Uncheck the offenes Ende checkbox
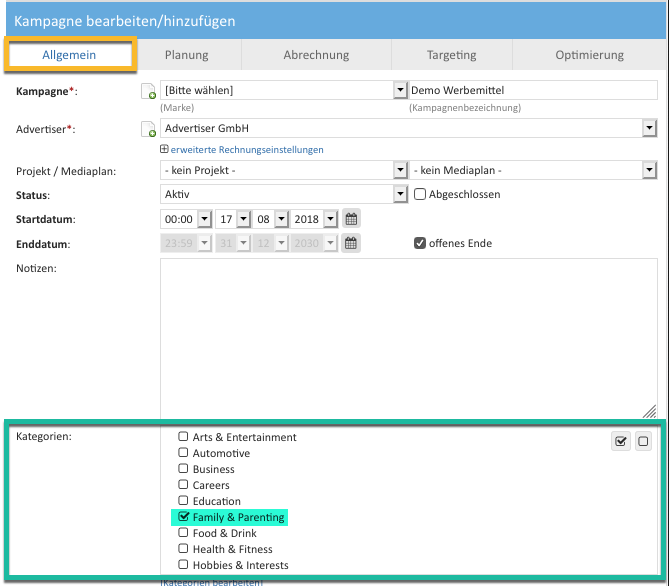The width and height of the screenshot is (669, 587). coord(420,243)
